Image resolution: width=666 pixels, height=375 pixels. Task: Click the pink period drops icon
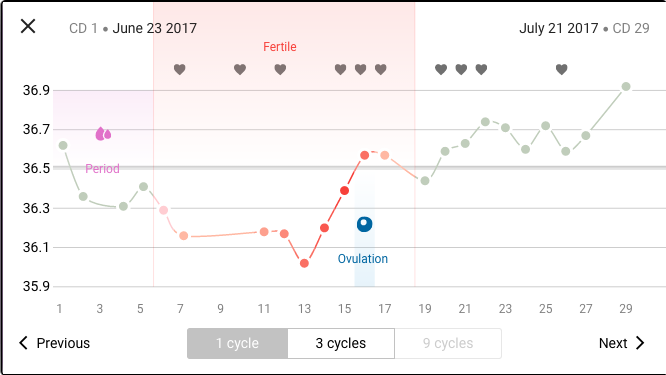[x=103, y=134]
